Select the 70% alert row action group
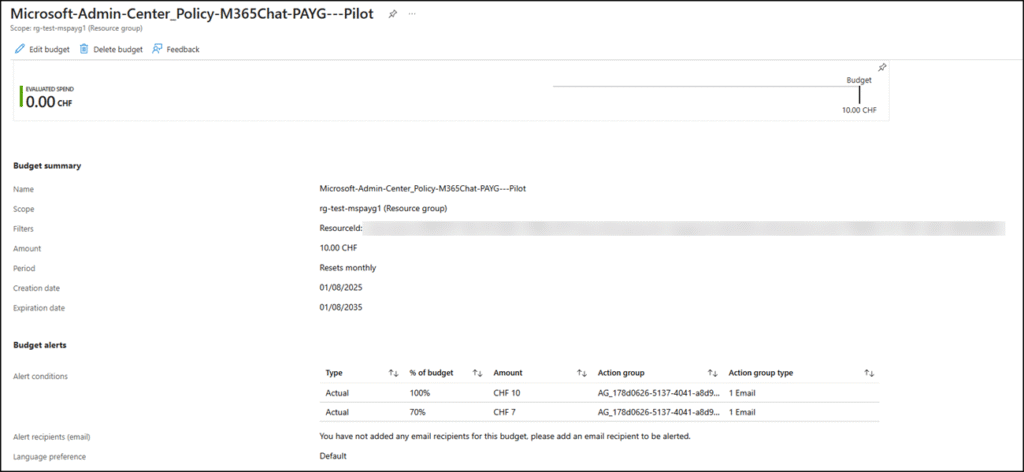Image resolution: width=1024 pixels, height=472 pixels. point(658,413)
